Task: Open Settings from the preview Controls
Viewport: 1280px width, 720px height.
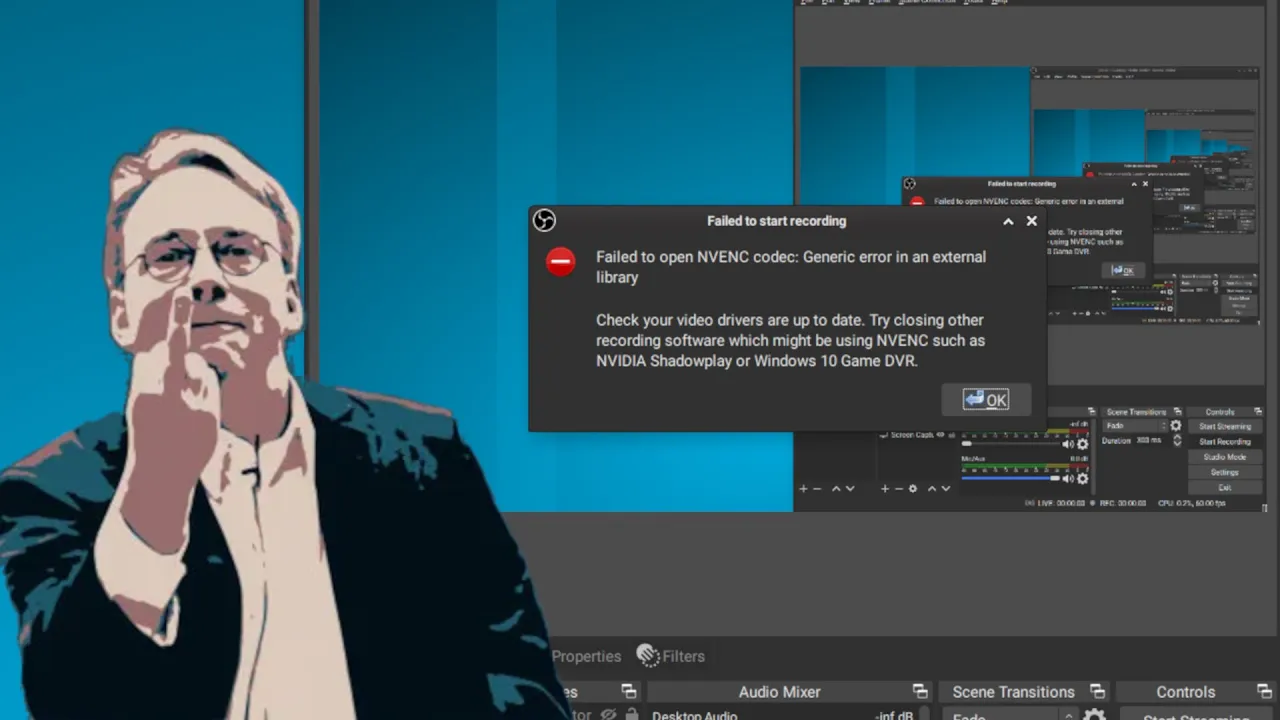Action: pyautogui.click(x=1225, y=472)
